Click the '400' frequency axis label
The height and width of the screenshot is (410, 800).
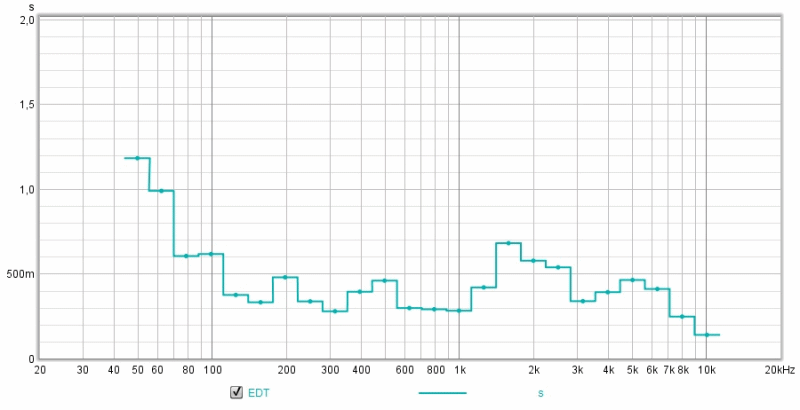[x=361, y=370]
